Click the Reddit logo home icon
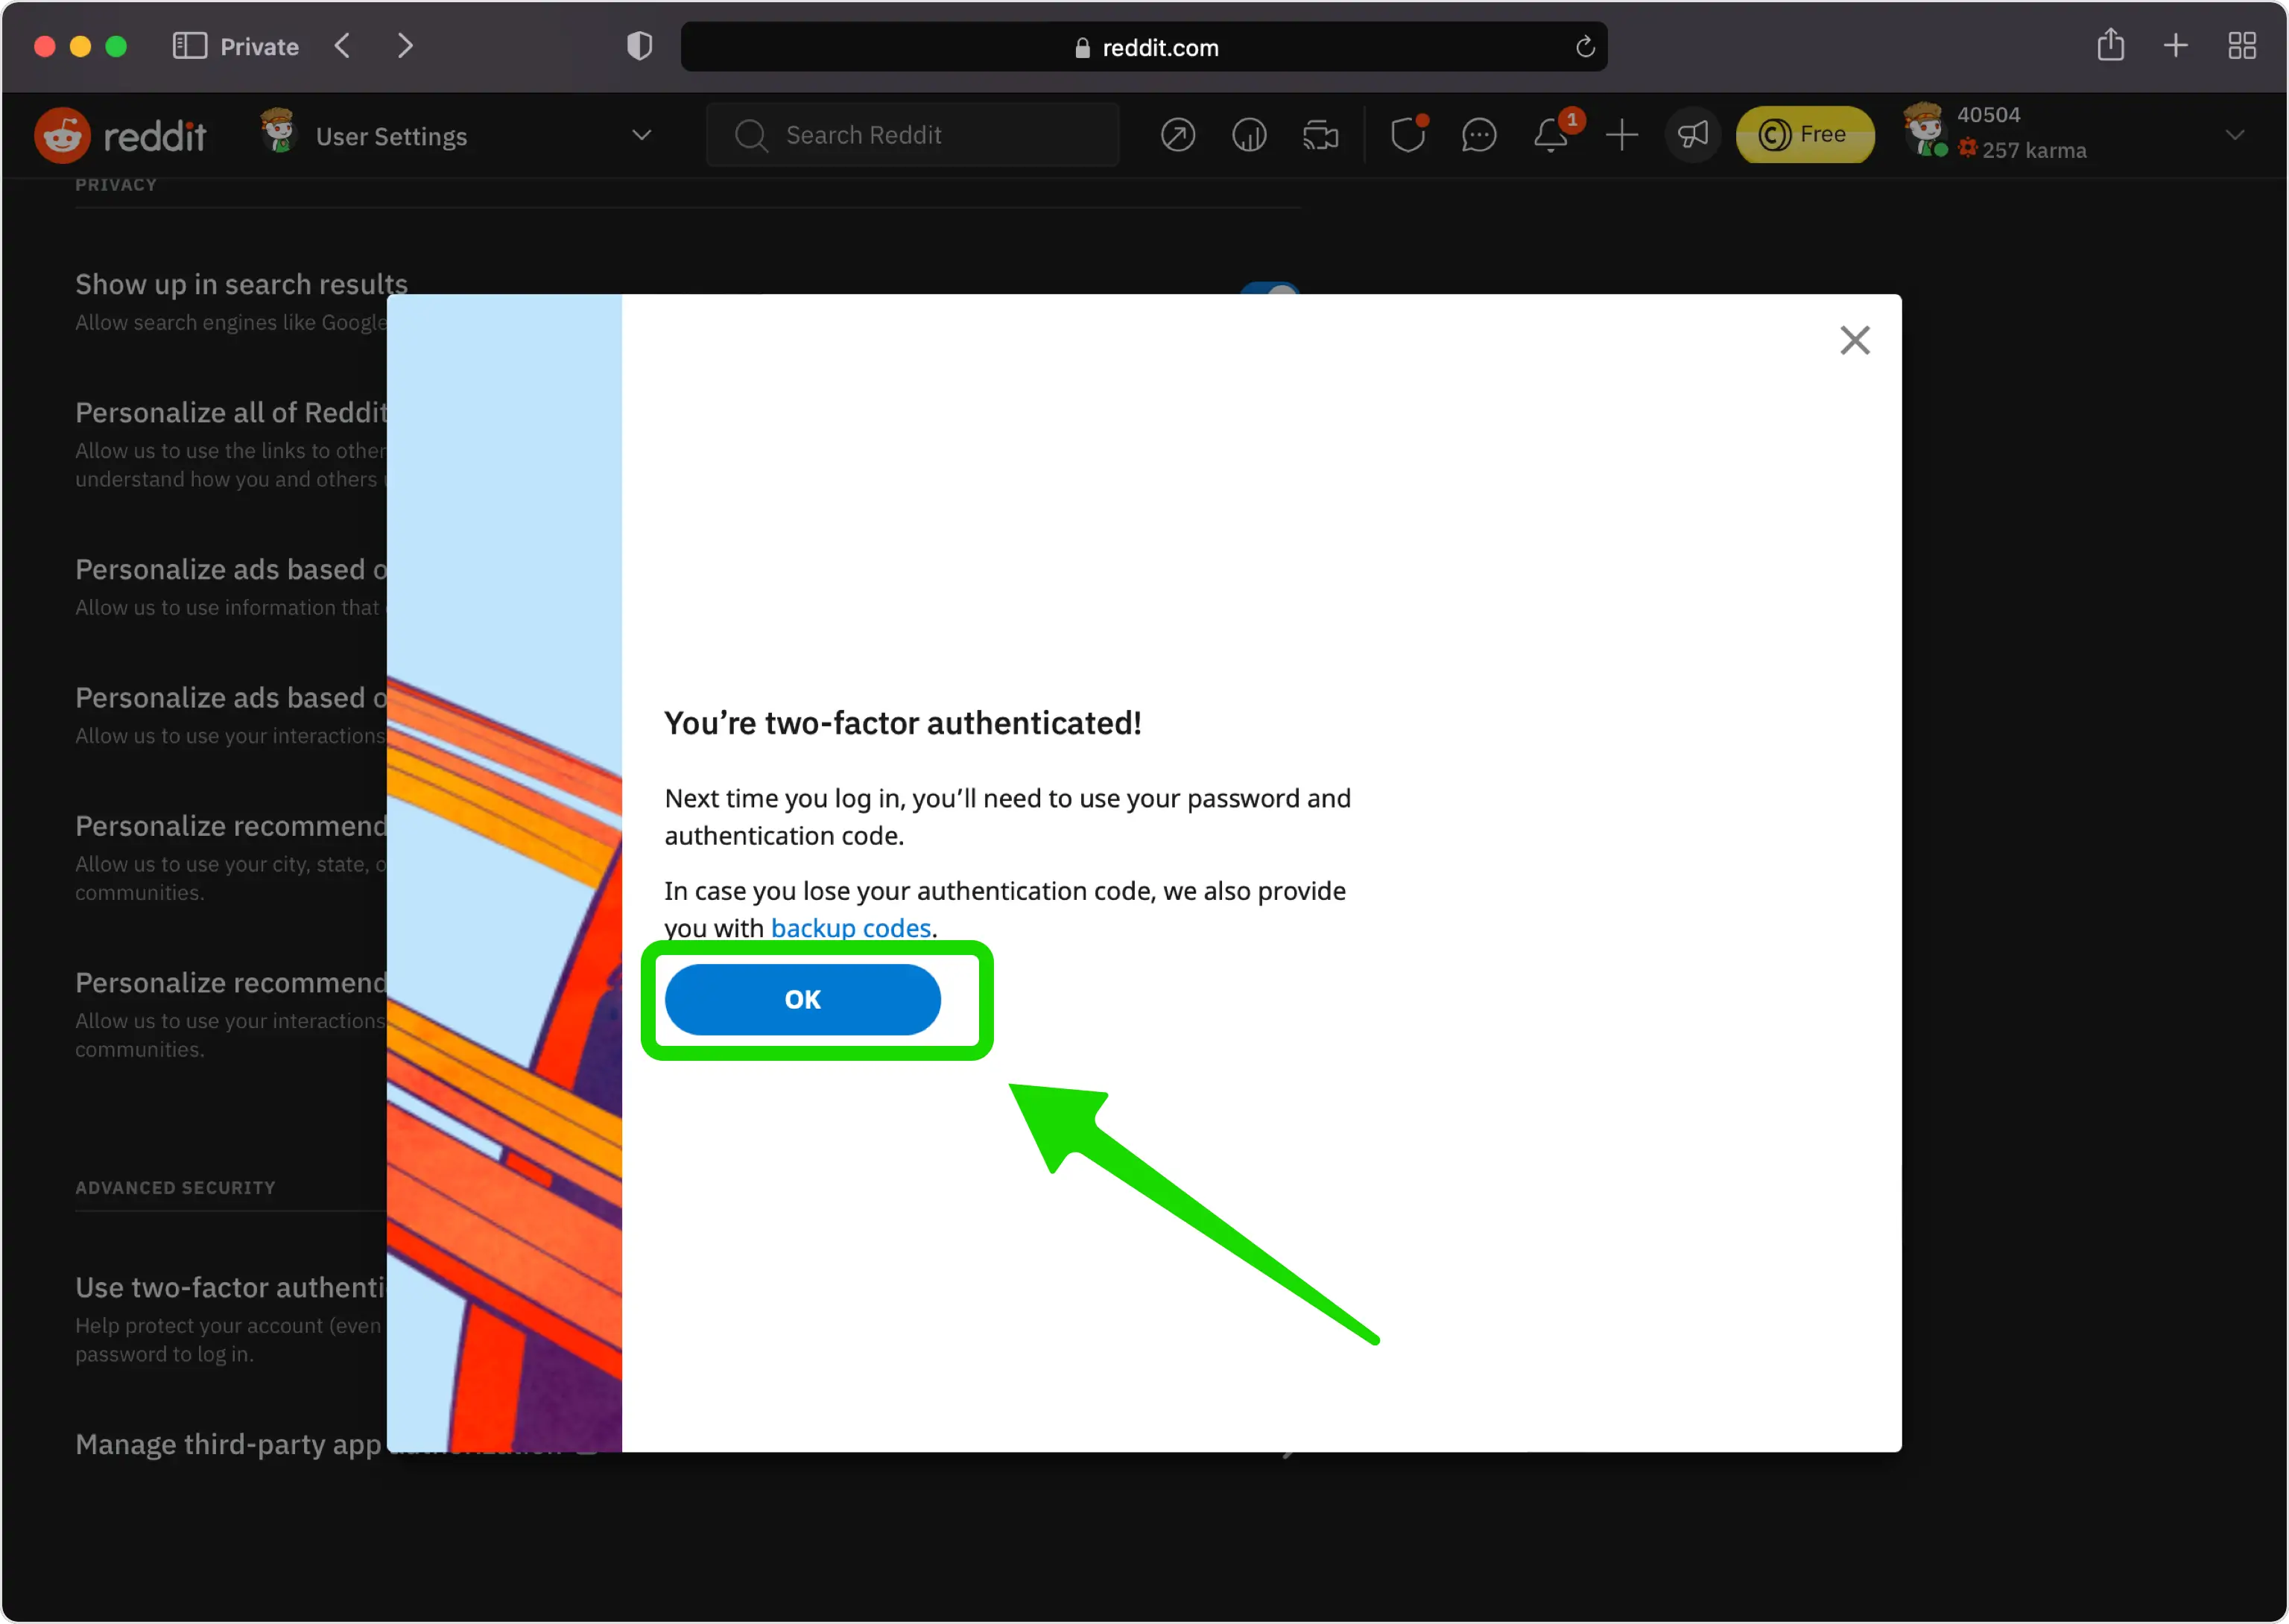Screen dimensions: 2289x1624 tap(62, 135)
